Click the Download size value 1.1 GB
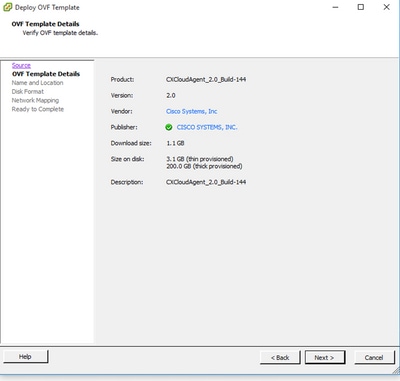Screen dimensions: 400x381 pos(175,143)
